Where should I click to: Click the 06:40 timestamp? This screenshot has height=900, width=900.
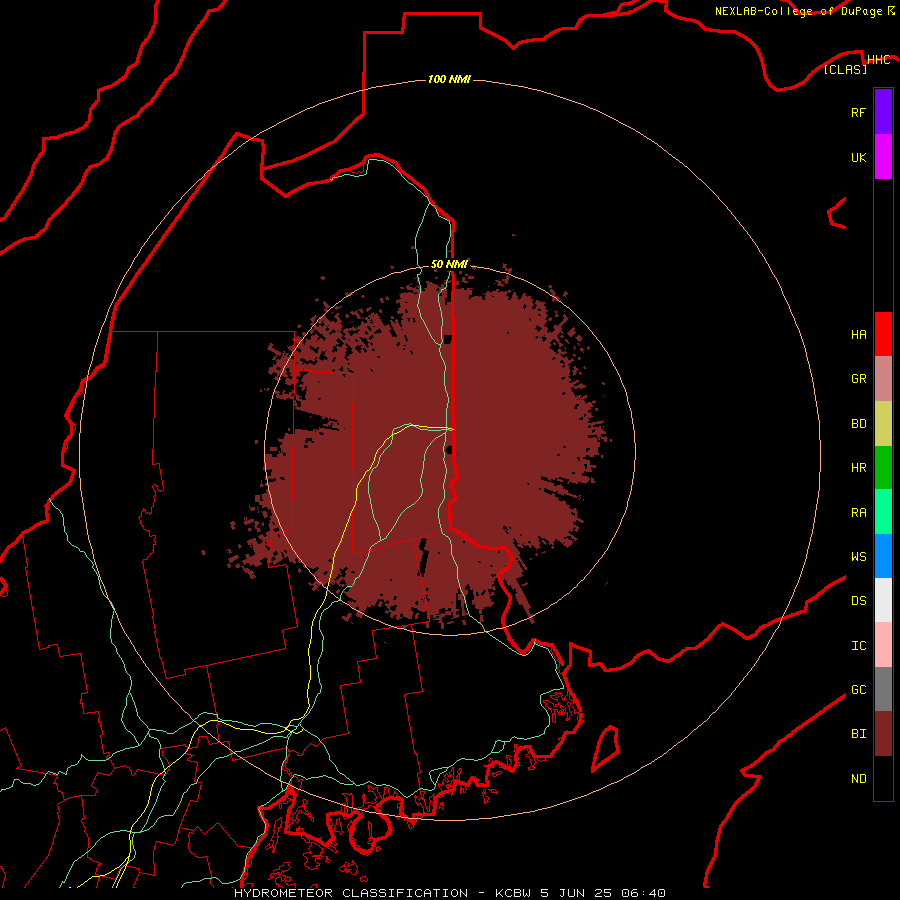[645, 893]
